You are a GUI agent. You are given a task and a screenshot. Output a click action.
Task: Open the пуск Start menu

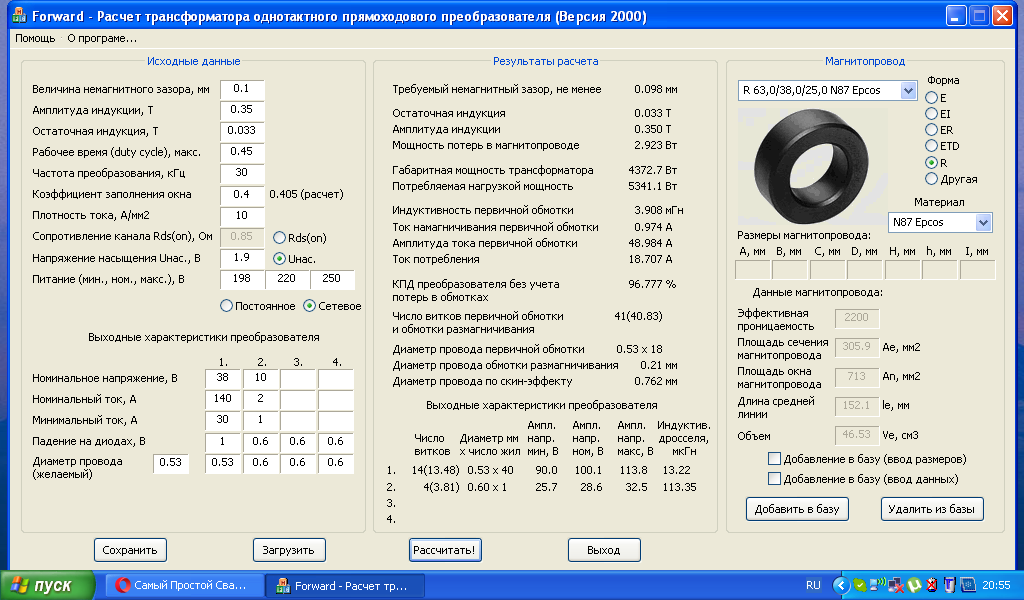47,586
